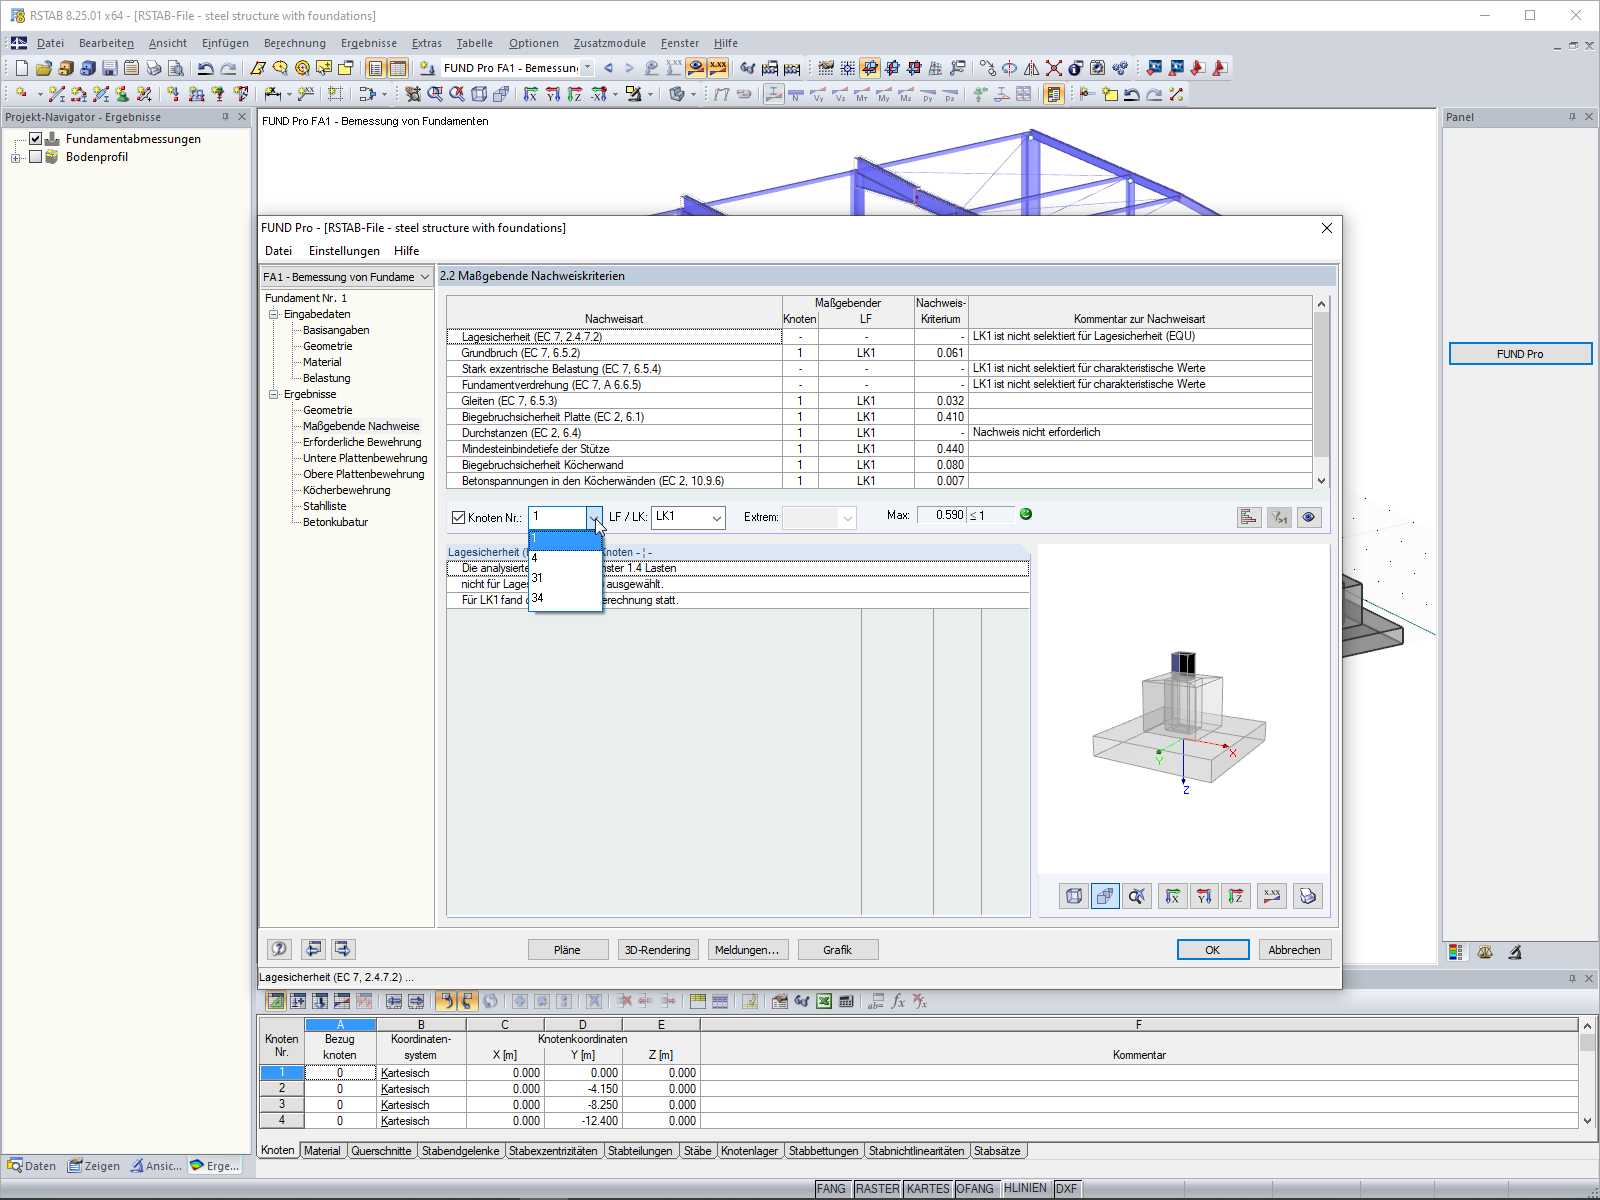This screenshot has width=1600, height=1200.
Task: Click the result diagram icon beside Max value
Action: click(1249, 517)
